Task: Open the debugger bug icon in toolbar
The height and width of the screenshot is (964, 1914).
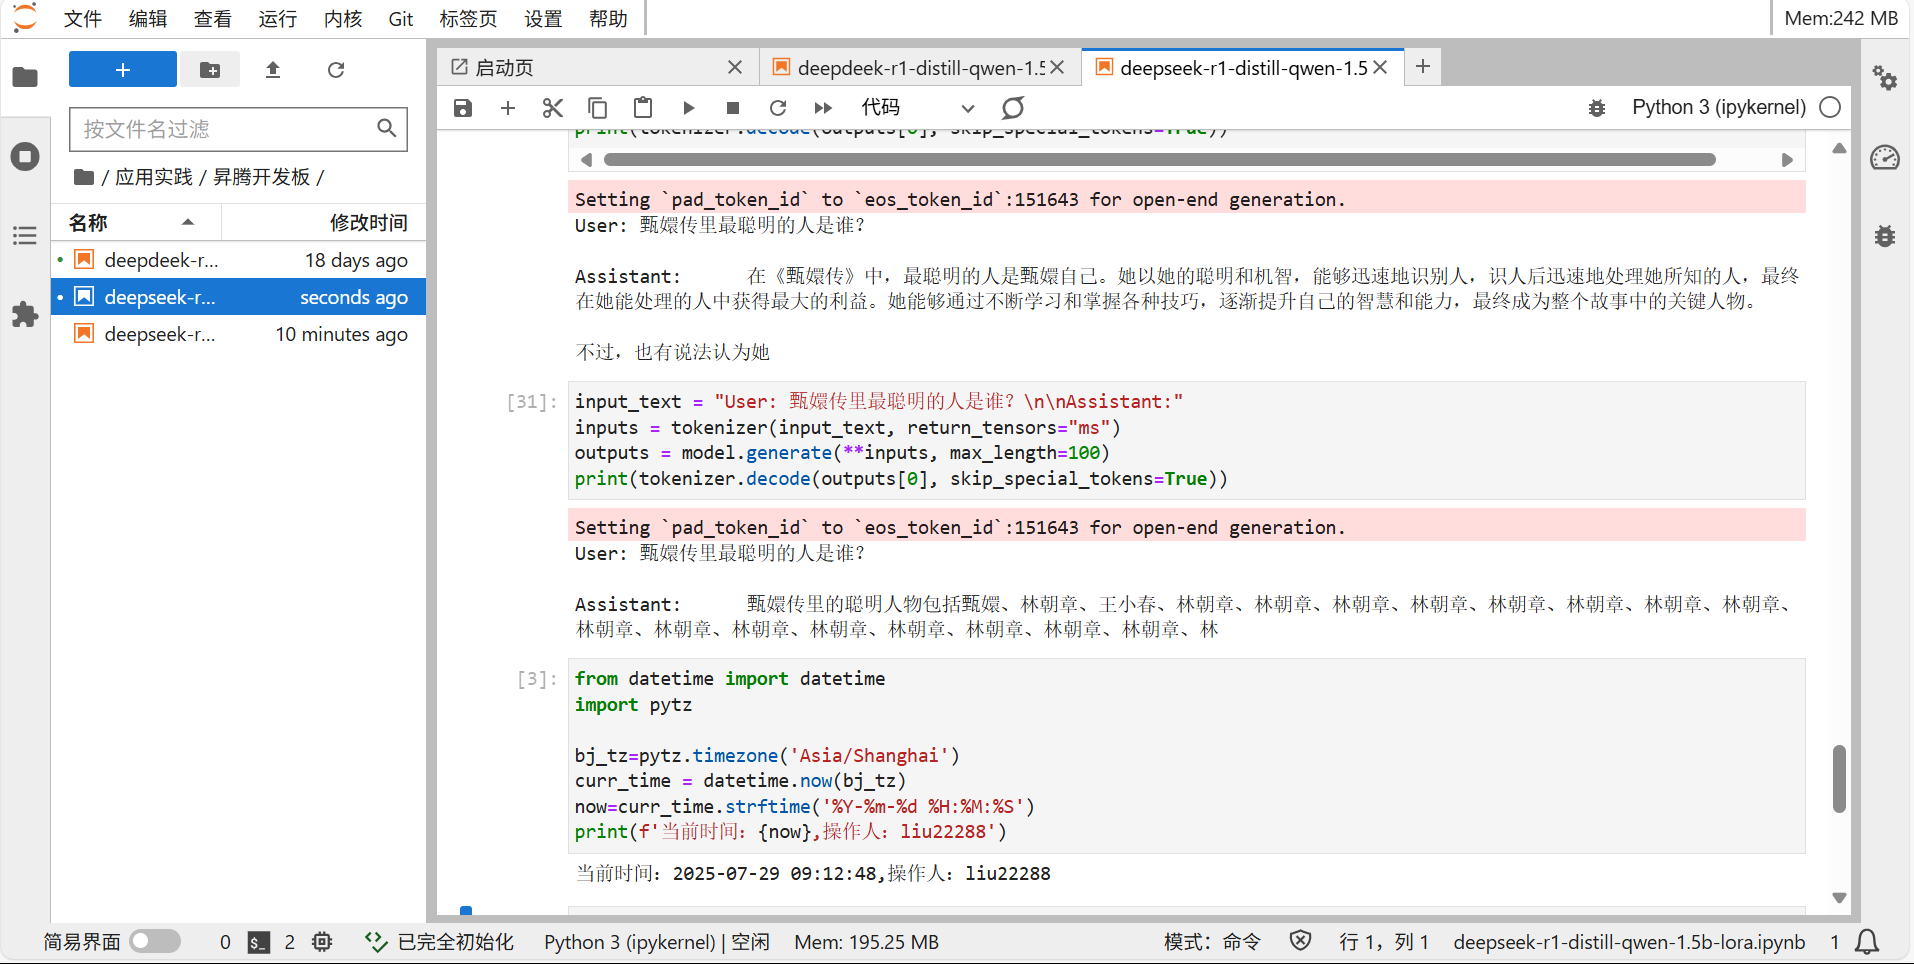Action: 1597,108
